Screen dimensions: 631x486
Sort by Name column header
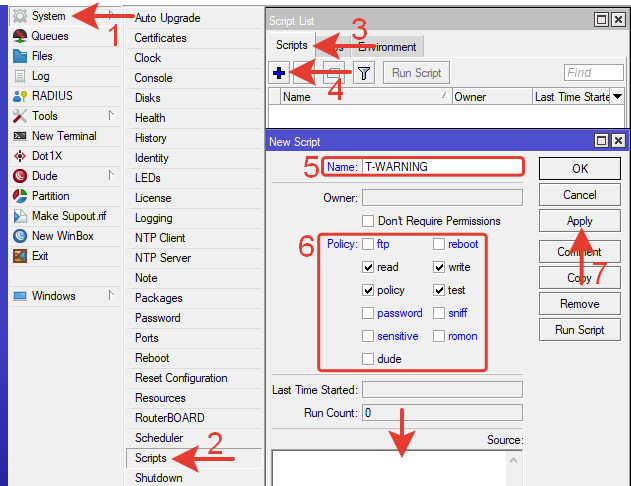click(x=365, y=97)
